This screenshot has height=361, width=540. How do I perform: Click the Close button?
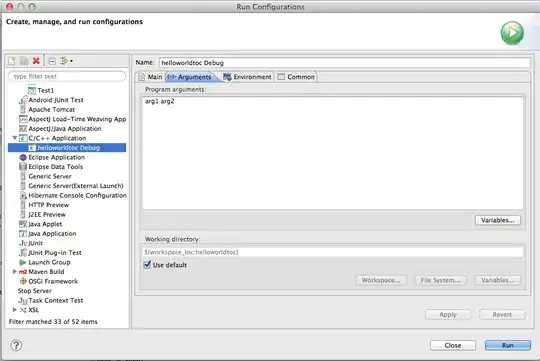click(453, 345)
